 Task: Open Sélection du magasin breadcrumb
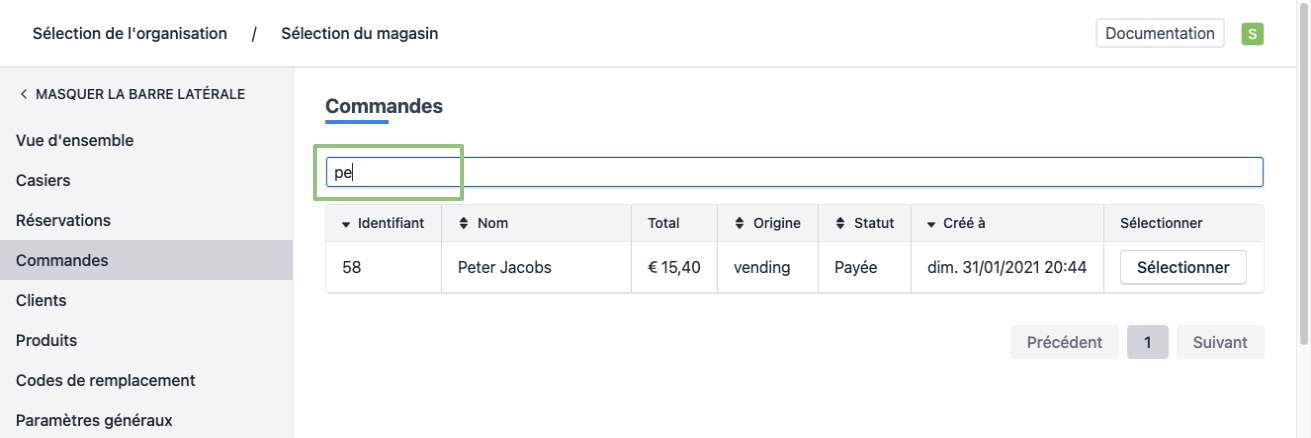coord(359,34)
